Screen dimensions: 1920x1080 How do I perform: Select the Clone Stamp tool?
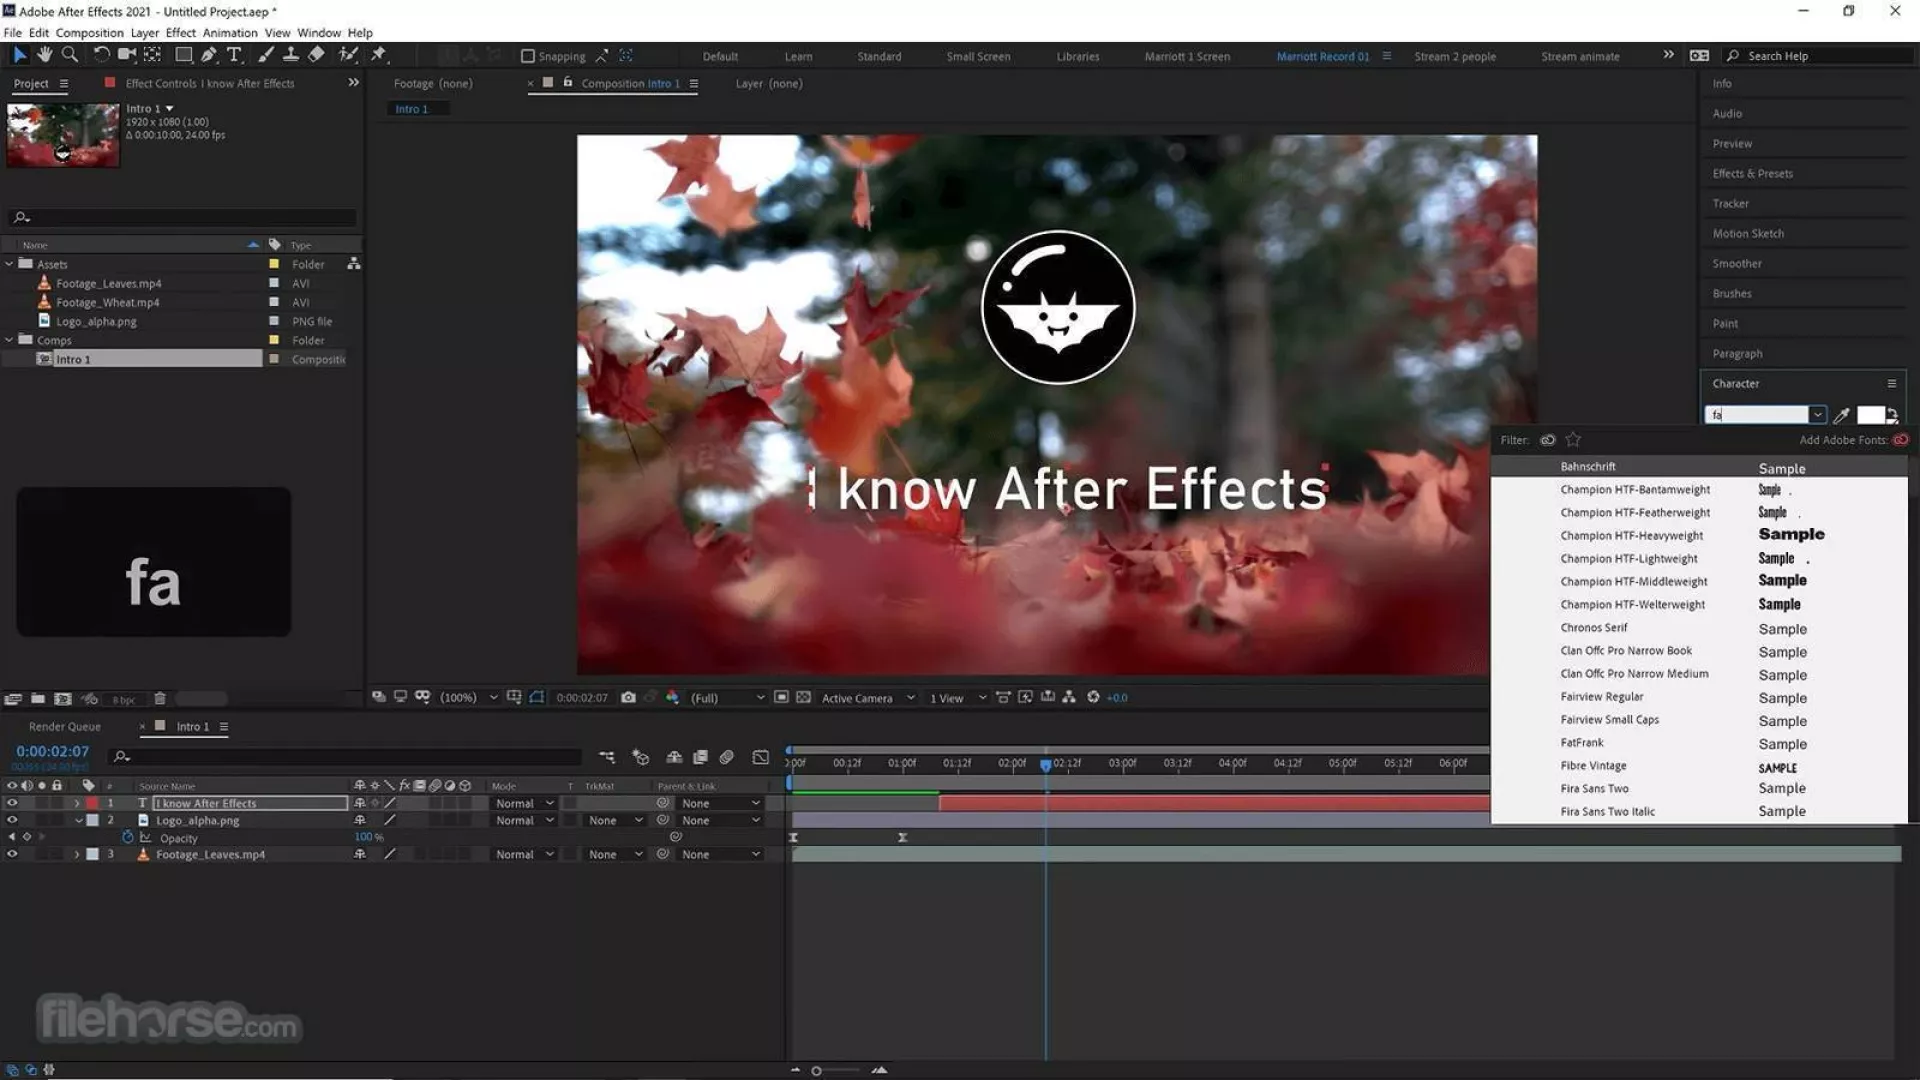pyautogui.click(x=290, y=55)
